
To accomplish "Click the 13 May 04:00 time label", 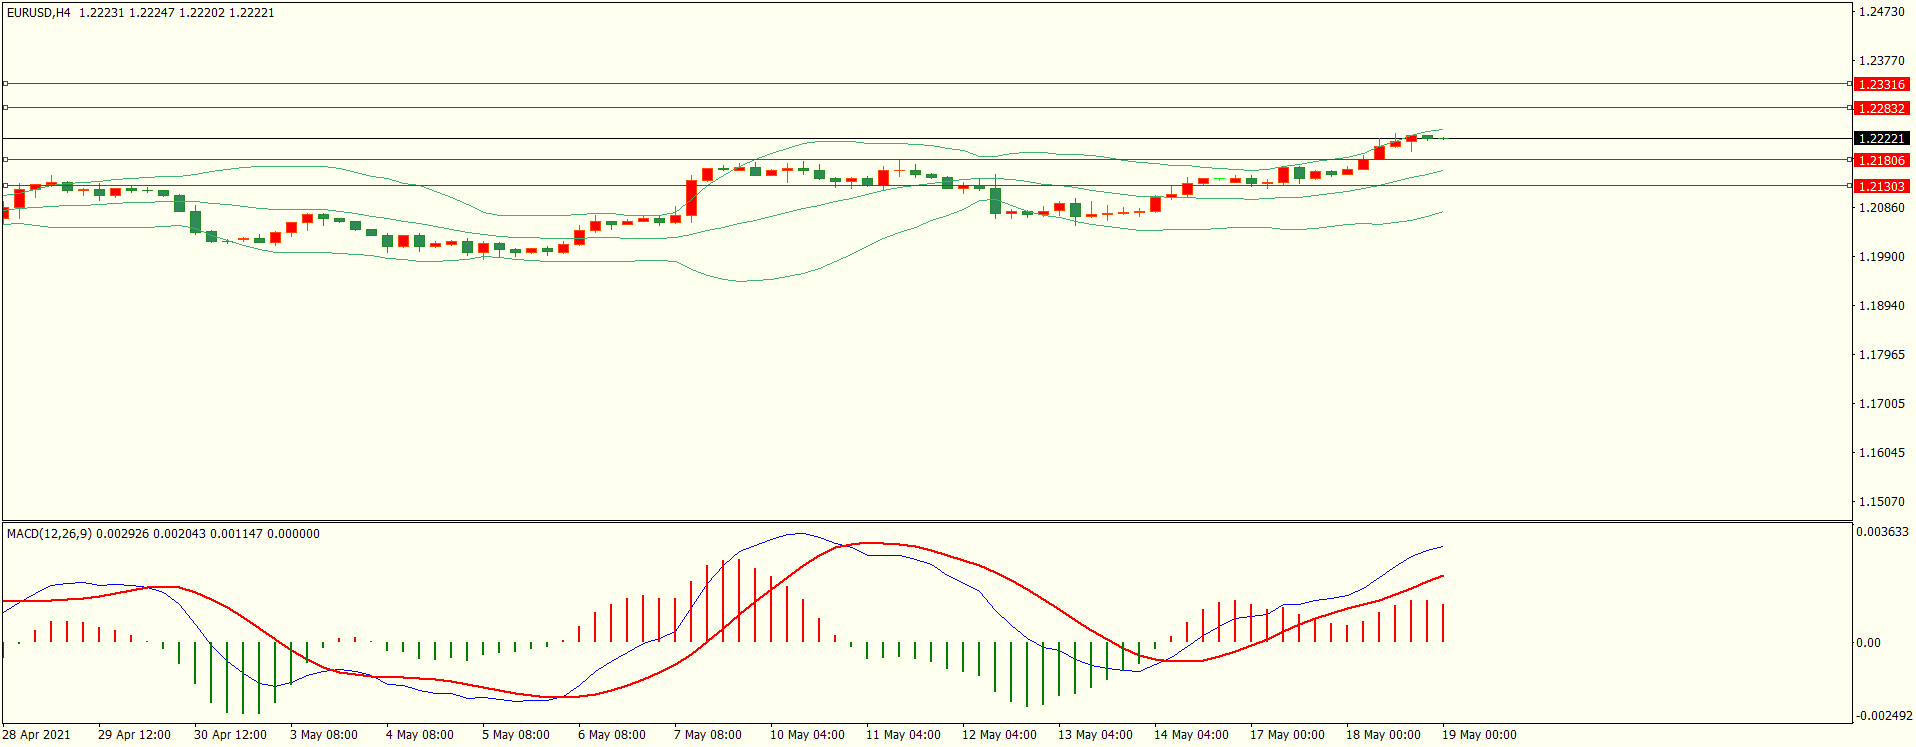I will point(1095,735).
